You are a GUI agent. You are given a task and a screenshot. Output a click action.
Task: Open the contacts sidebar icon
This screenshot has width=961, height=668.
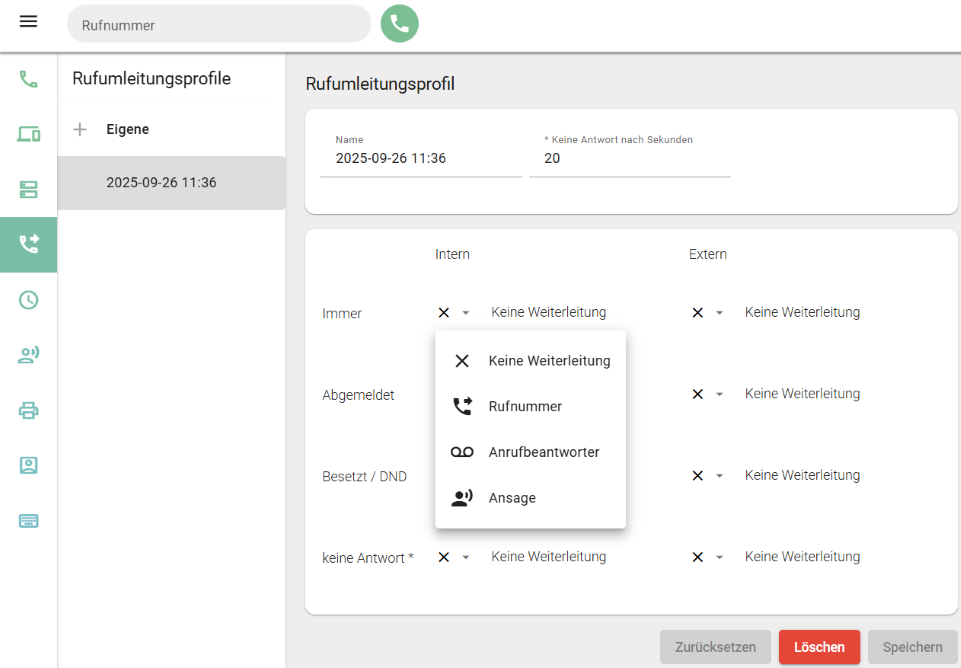coord(28,465)
